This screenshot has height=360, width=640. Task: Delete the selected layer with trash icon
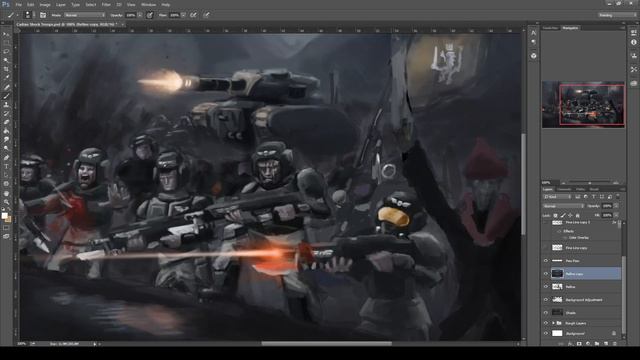615,344
